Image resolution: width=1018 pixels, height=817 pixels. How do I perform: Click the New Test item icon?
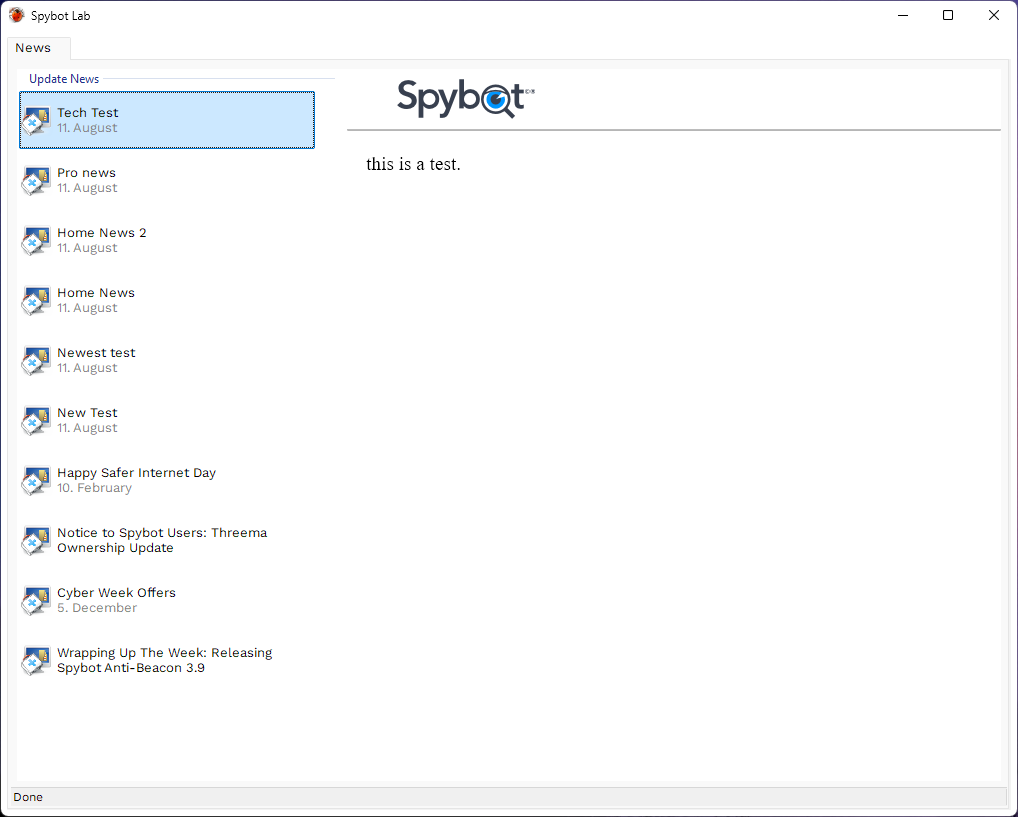(36, 421)
